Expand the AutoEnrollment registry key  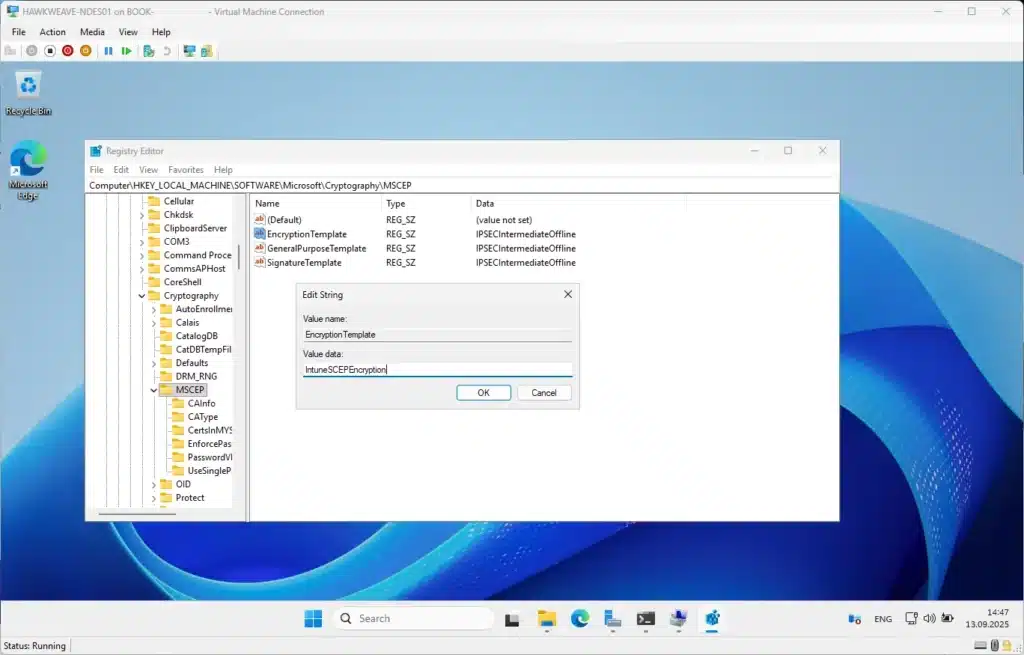pyautogui.click(x=154, y=309)
